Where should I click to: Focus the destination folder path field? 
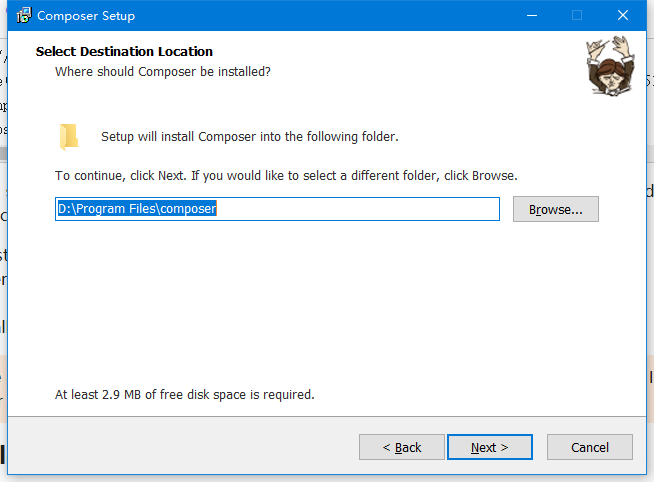[x=277, y=209]
